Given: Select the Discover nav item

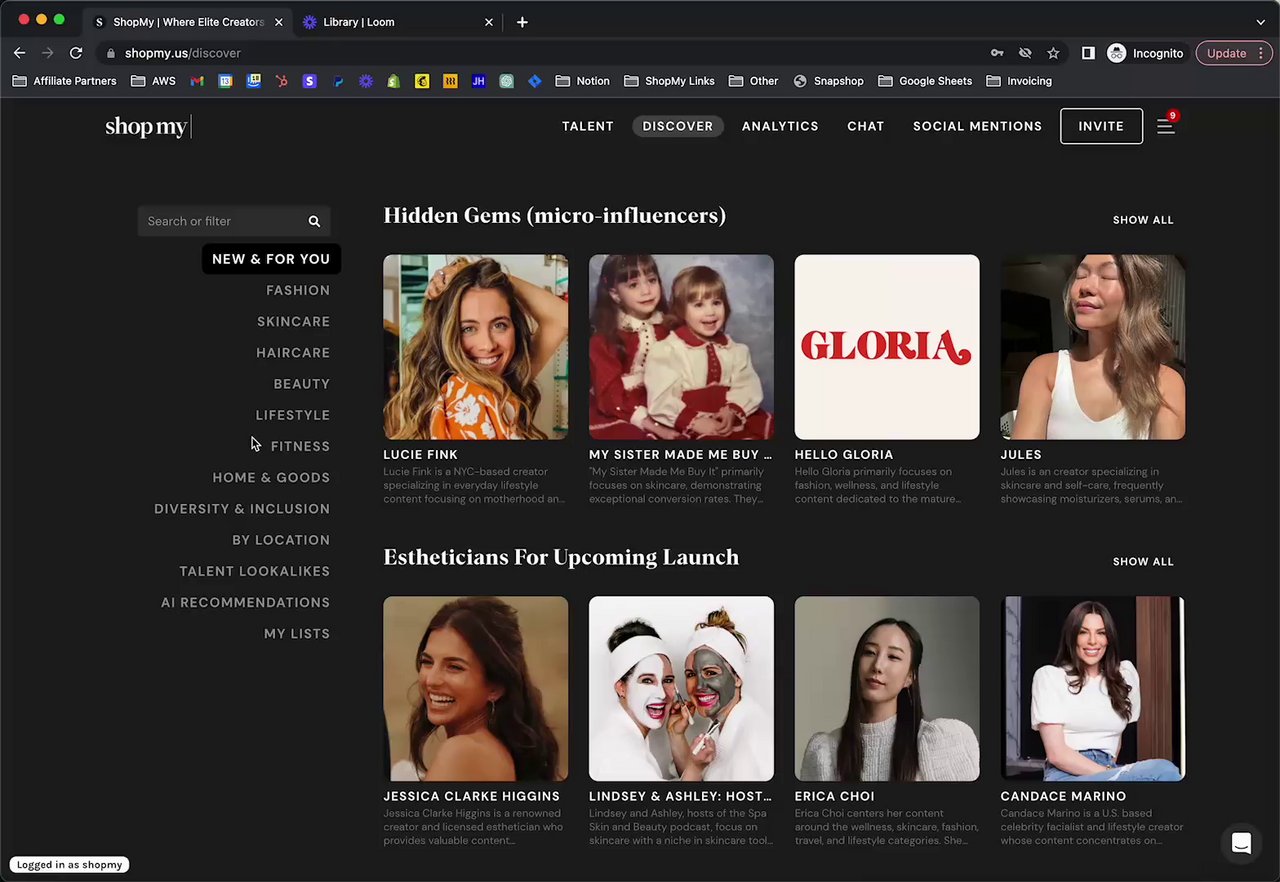Looking at the screenshot, I should pos(678,126).
